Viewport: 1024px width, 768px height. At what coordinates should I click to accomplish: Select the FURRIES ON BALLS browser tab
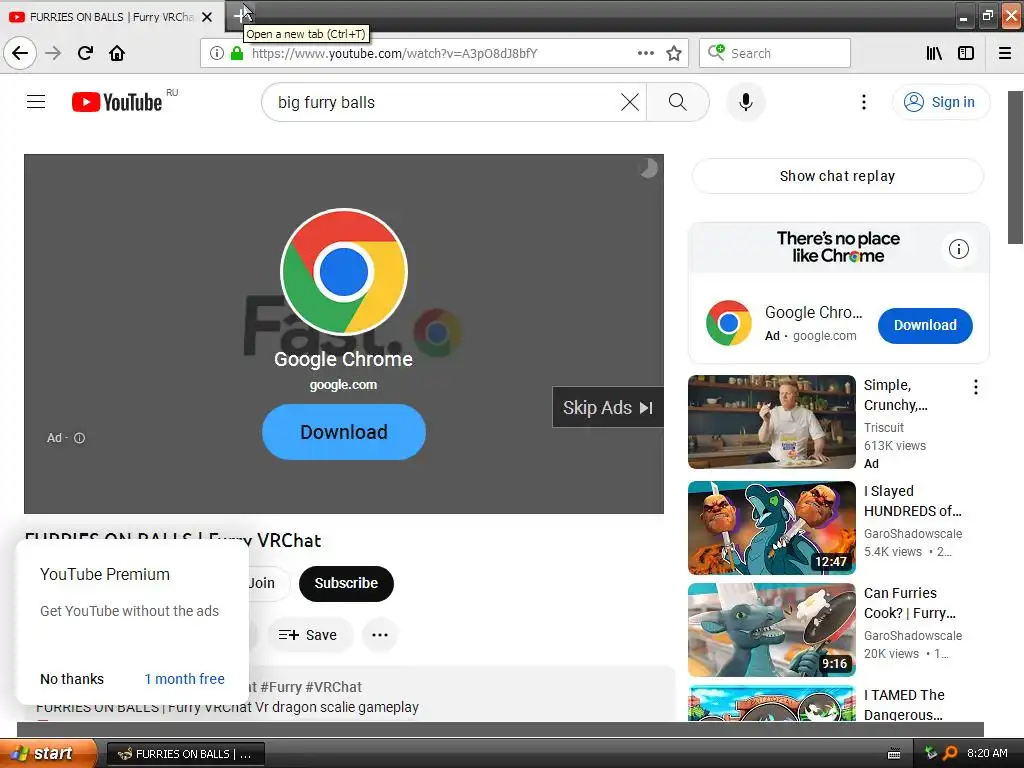pos(111,17)
